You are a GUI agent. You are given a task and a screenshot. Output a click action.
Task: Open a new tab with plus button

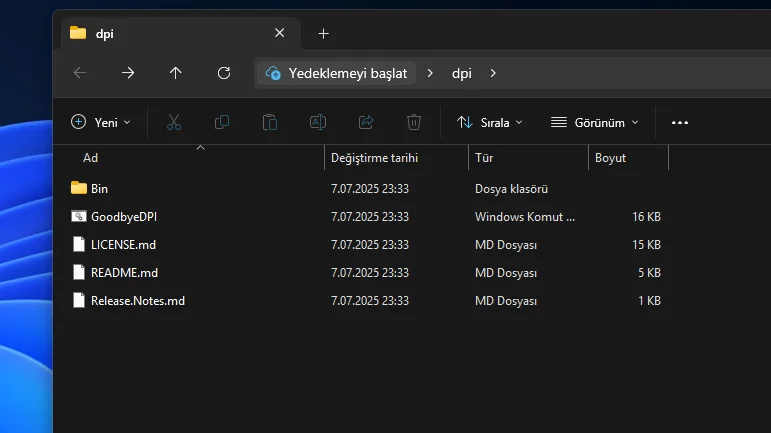tap(323, 33)
